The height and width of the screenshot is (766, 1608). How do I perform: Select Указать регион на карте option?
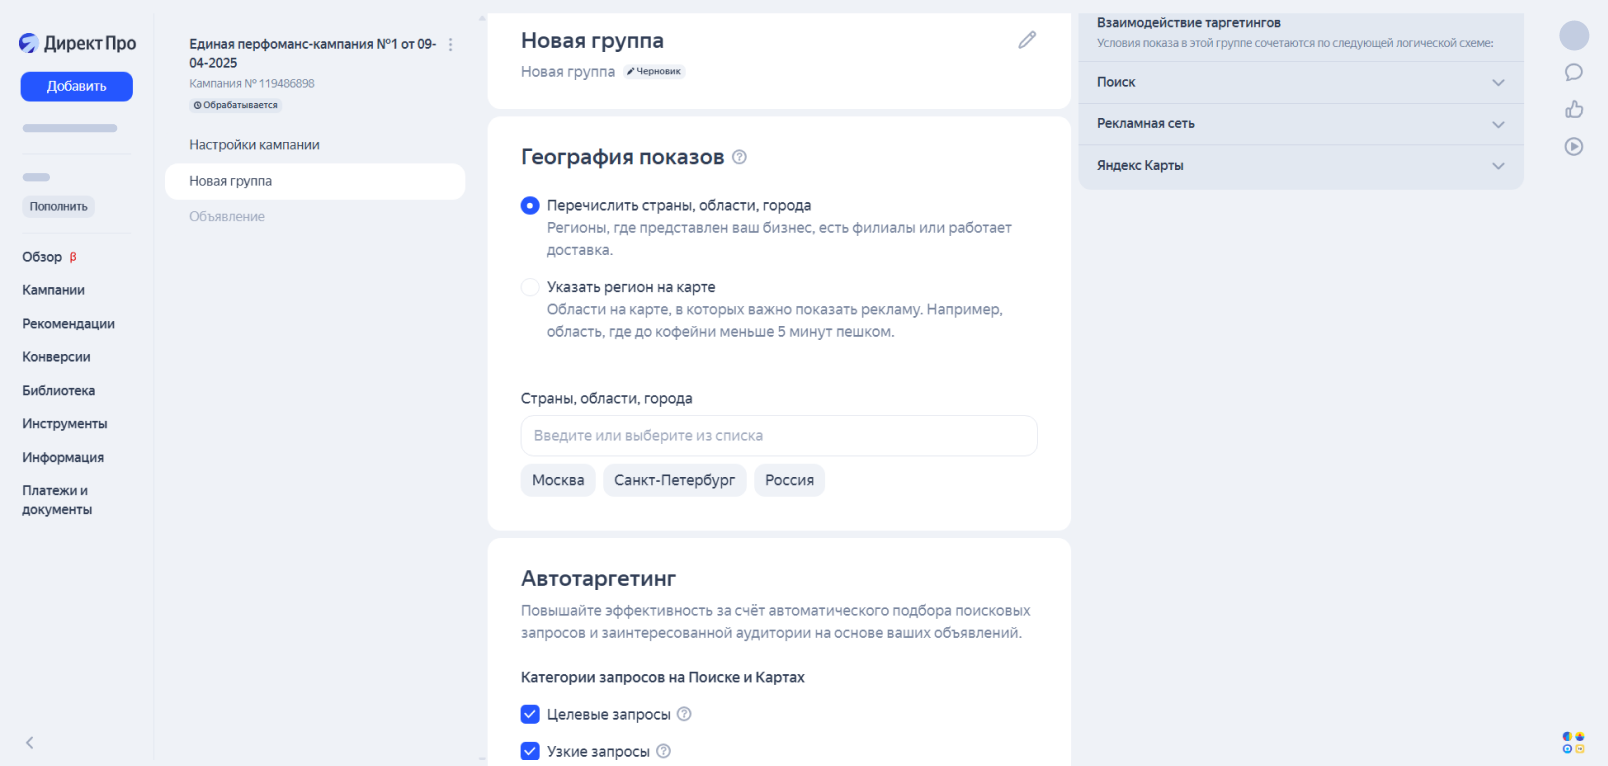pyautogui.click(x=530, y=287)
